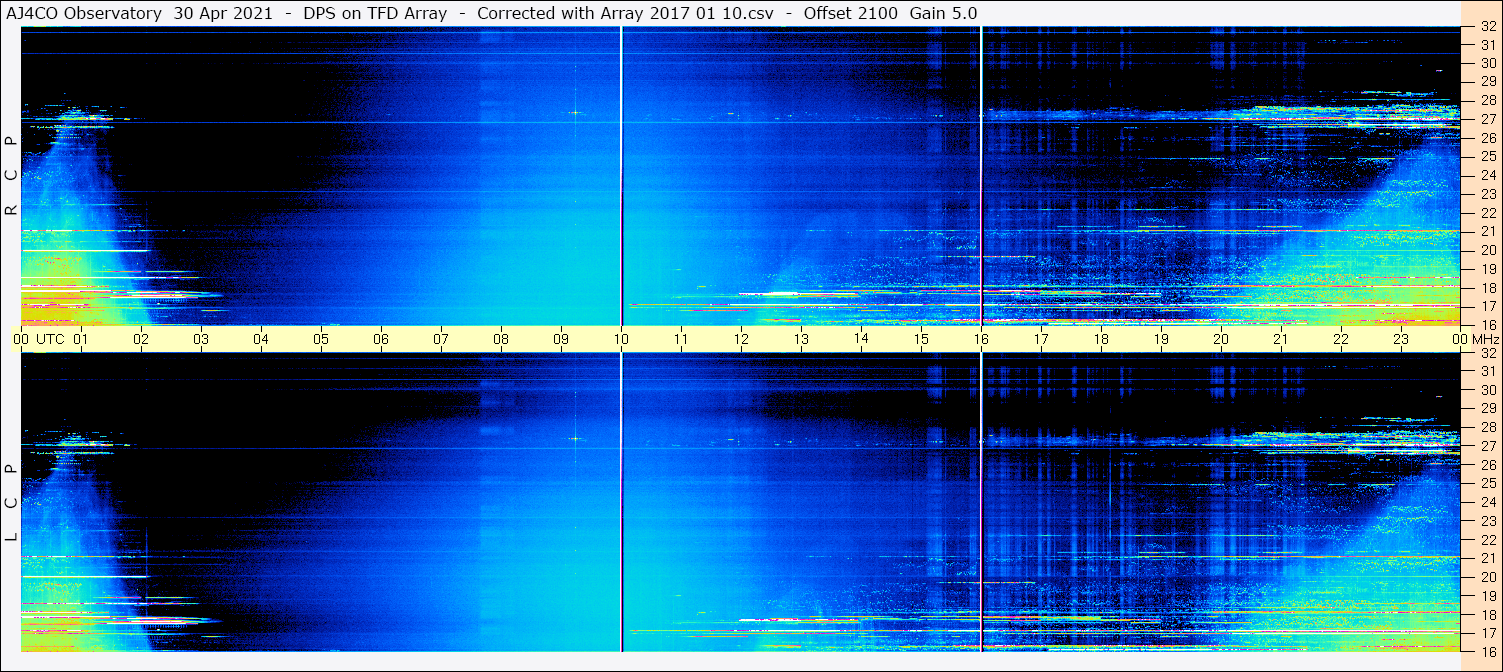This screenshot has height=672, width=1503.
Task: Click the RCP polarization label on left edge
Action: [x=12, y=175]
